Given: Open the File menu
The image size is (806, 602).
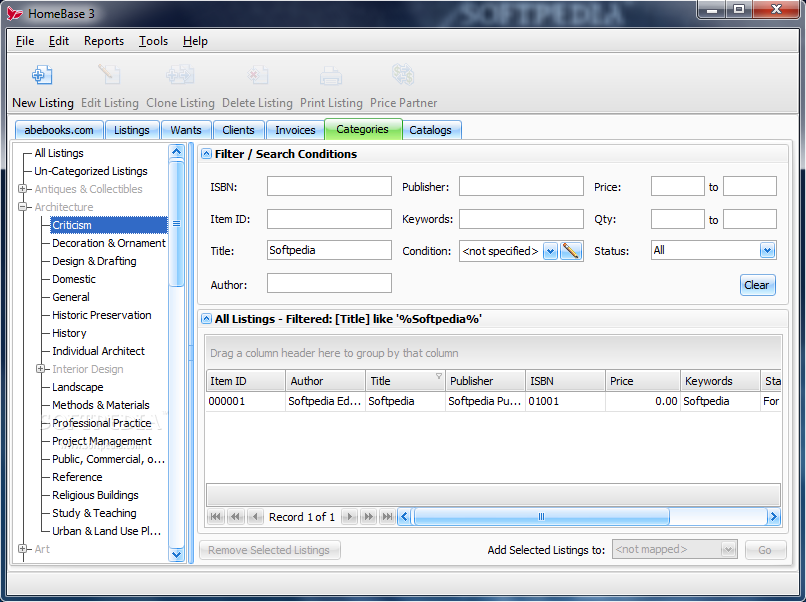Looking at the screenshot, I should [x=25, y=41].
